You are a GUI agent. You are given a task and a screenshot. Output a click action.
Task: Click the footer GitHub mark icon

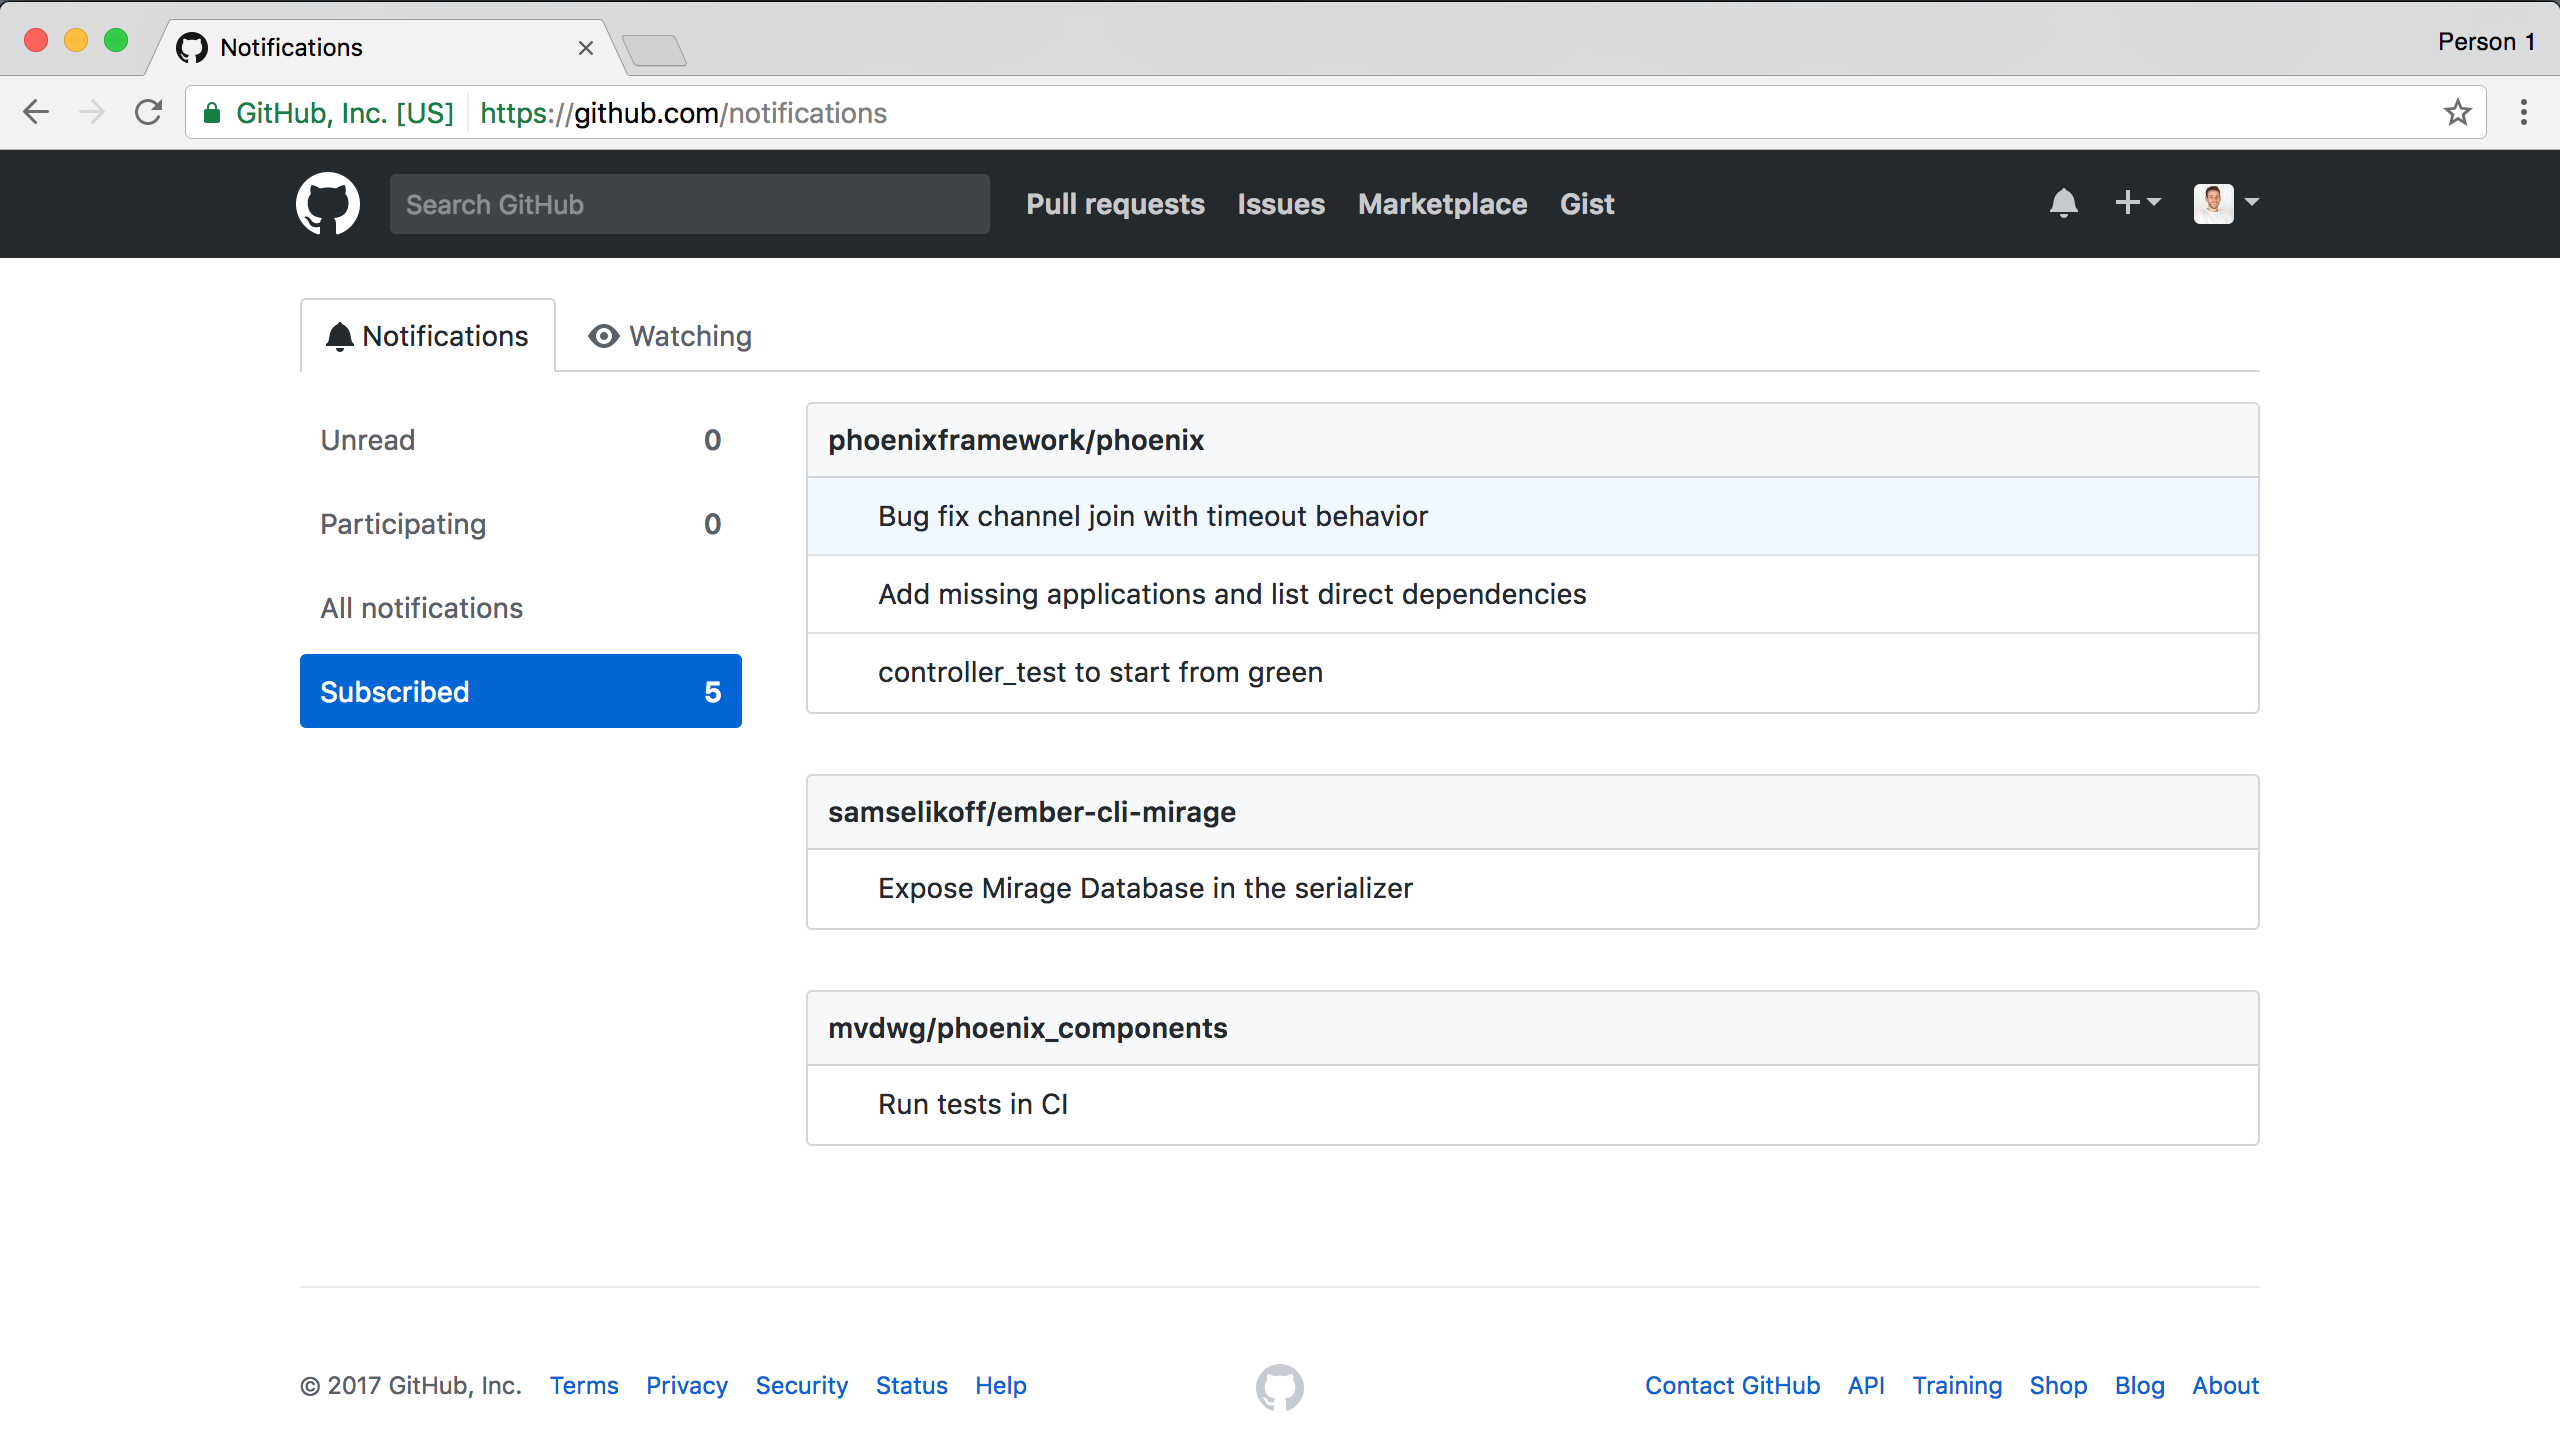1279,1386
